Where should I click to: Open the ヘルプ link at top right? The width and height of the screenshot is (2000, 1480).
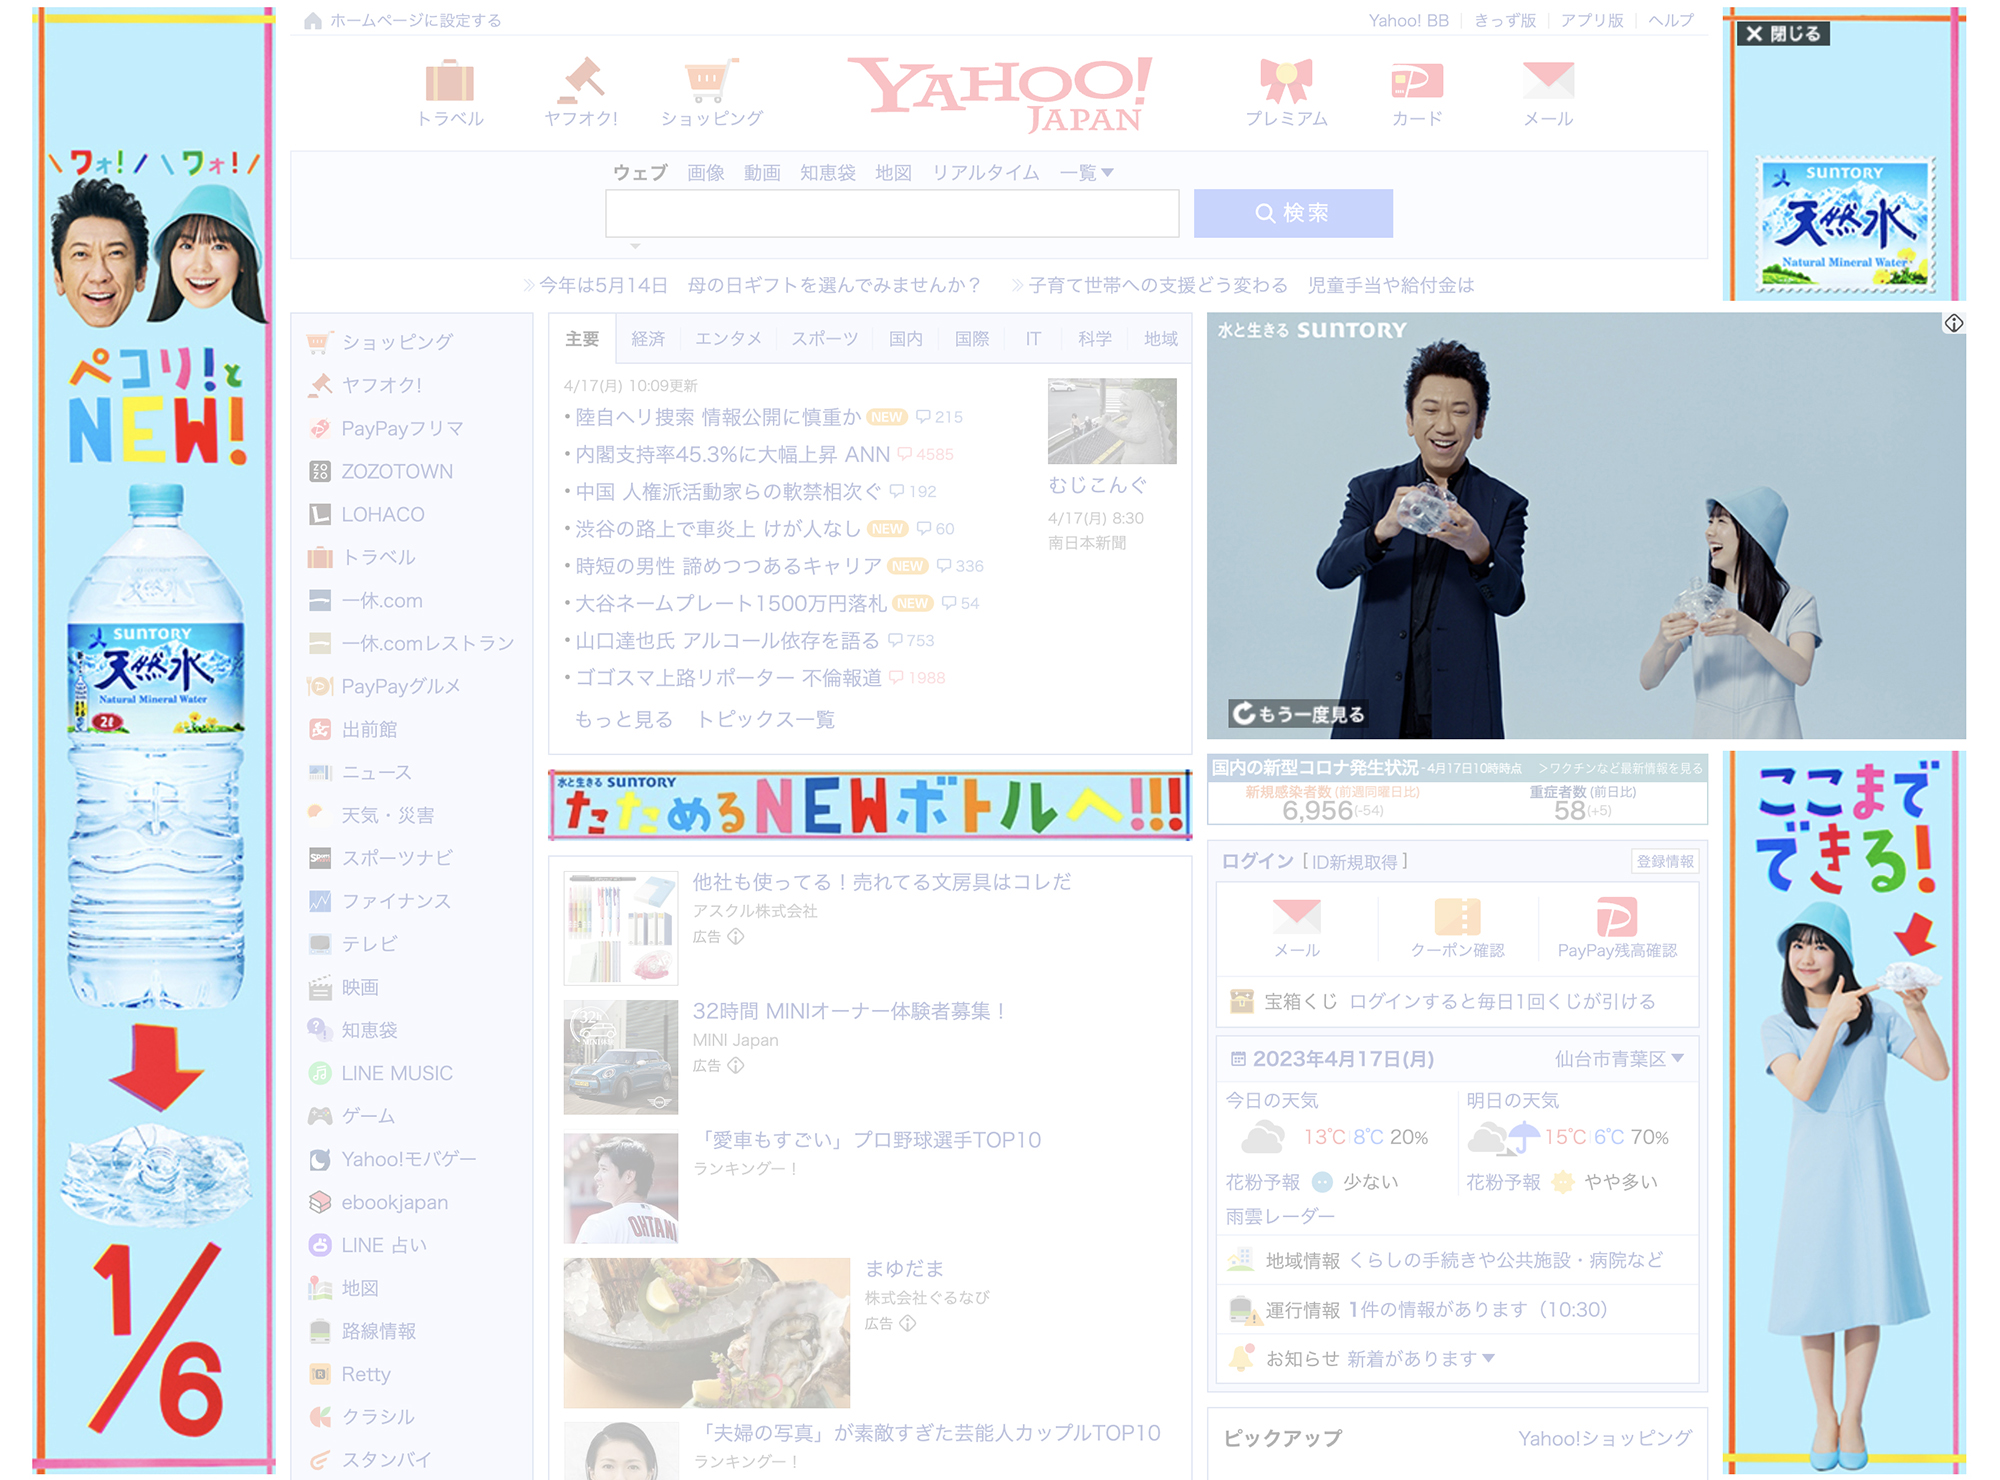(1670, 20)
